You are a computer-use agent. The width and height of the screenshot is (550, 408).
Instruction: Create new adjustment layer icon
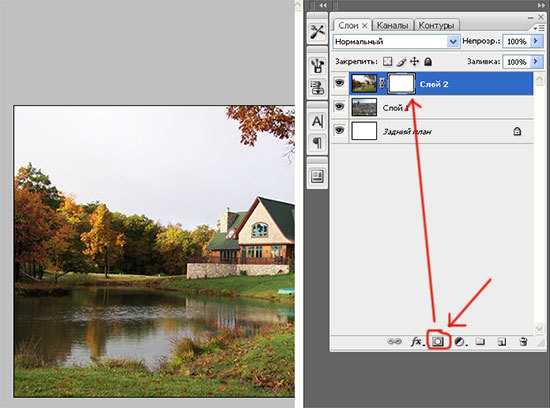tap(459, 341)
